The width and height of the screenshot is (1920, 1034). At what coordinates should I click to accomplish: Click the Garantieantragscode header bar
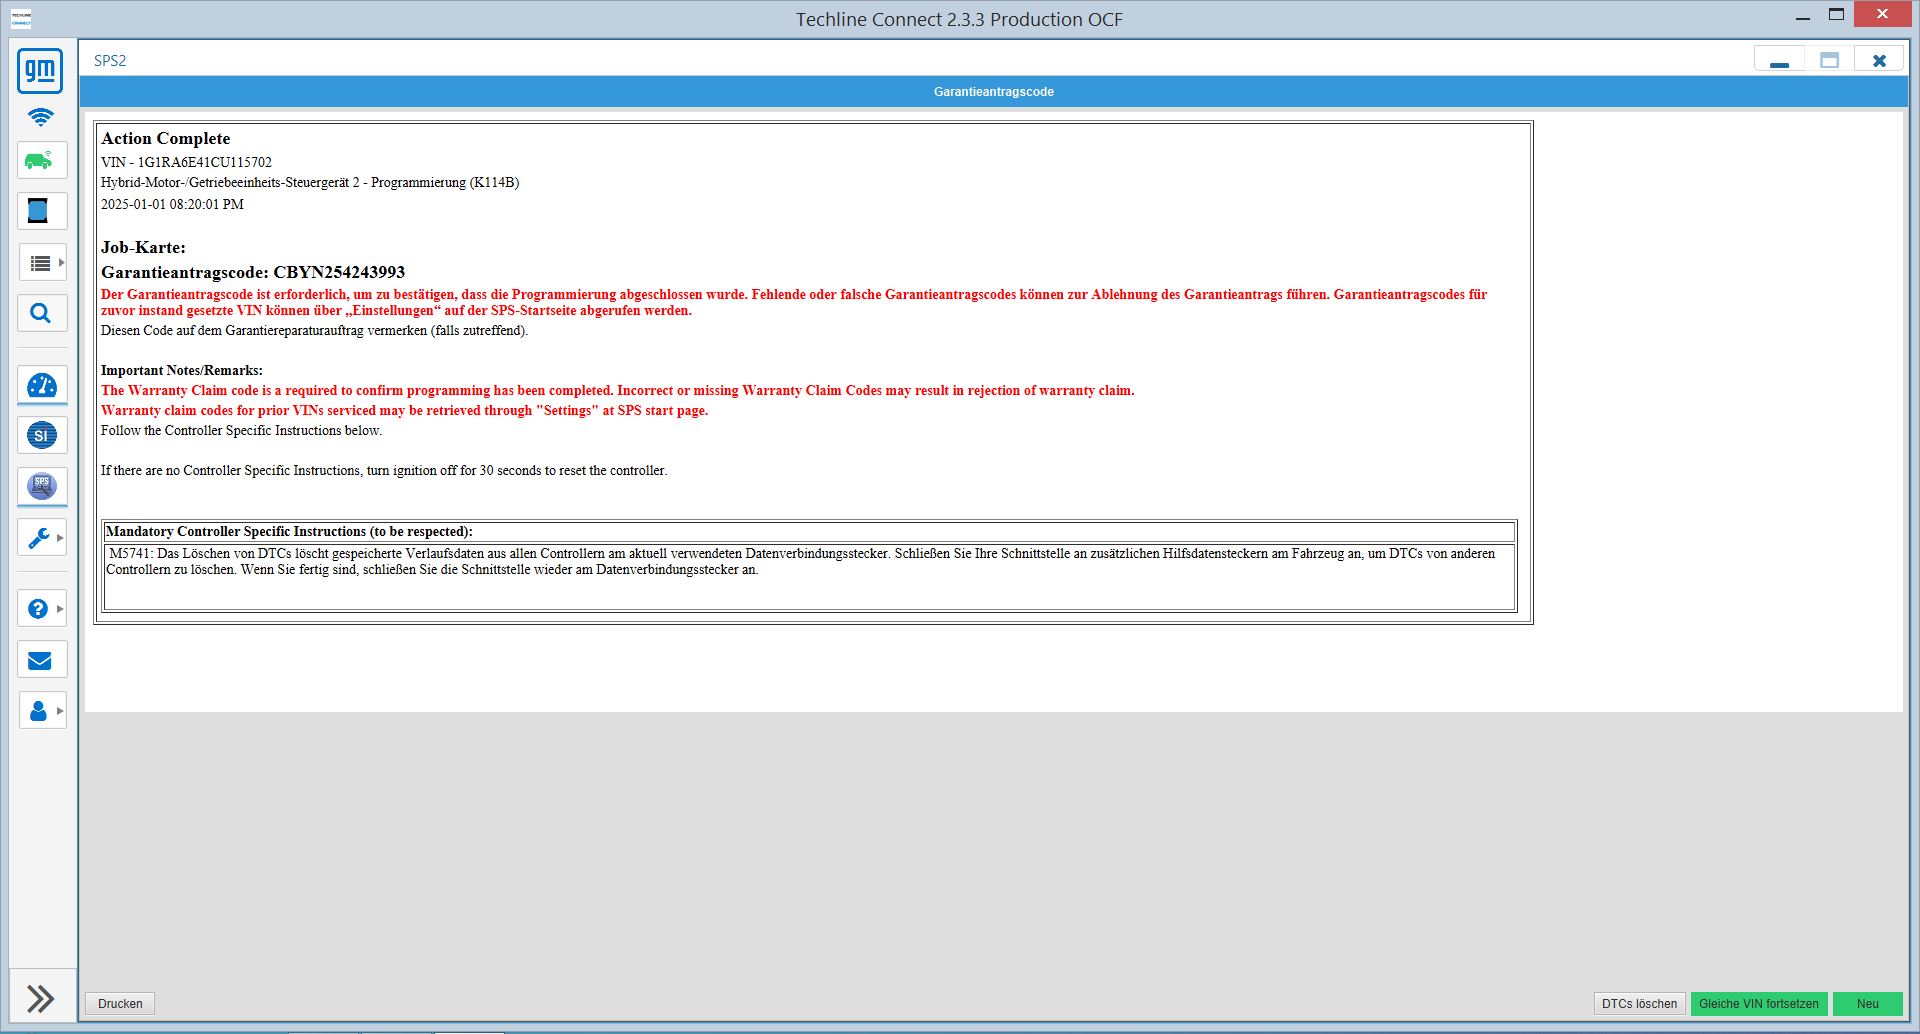coord(993,92)
